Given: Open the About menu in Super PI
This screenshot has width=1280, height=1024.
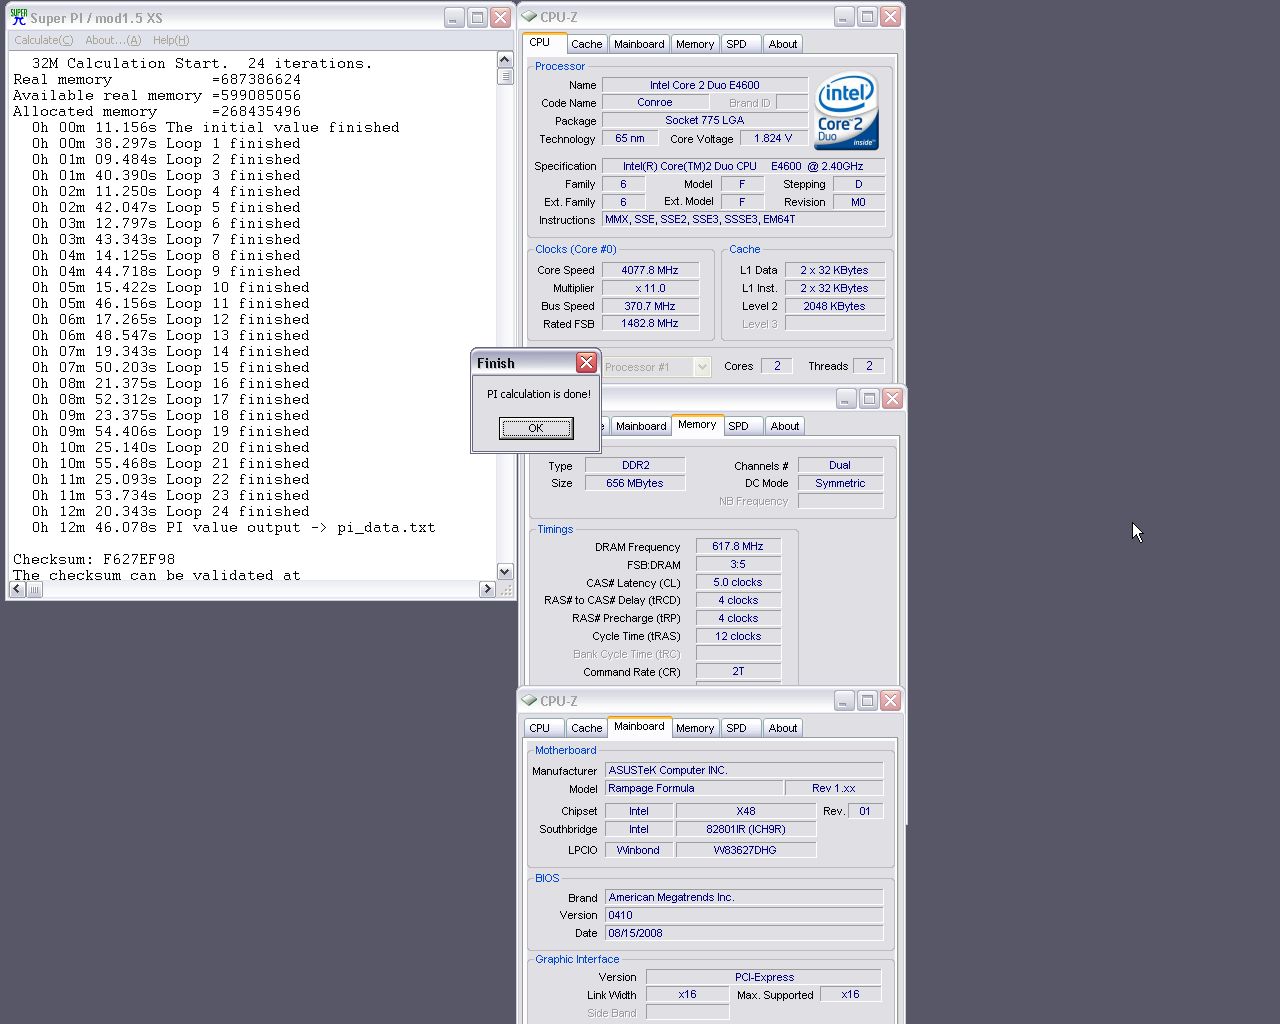Looking at the screenshot, I should point(113,40).
